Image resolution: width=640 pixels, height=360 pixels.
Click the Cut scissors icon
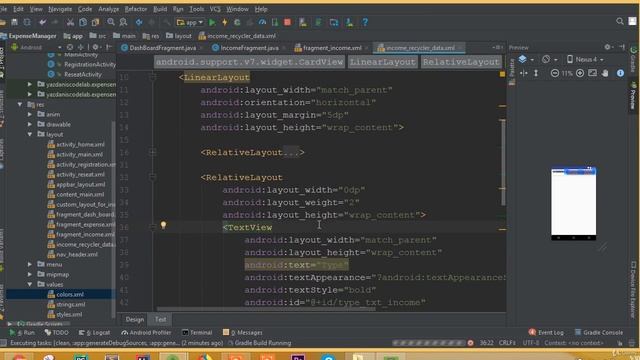70,22
